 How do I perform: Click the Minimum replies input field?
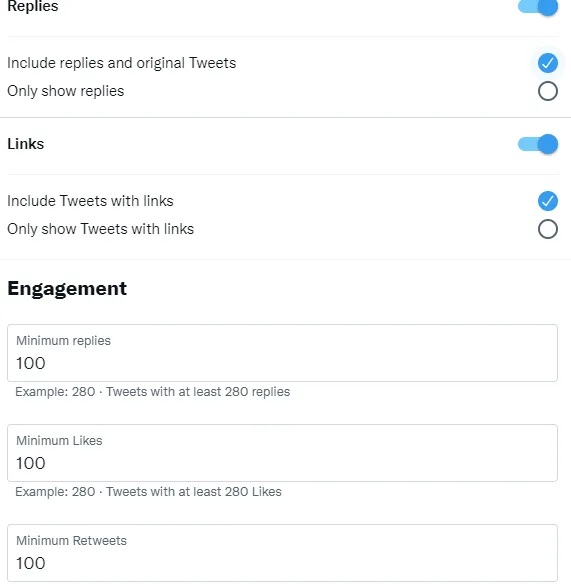pos(282,353)
